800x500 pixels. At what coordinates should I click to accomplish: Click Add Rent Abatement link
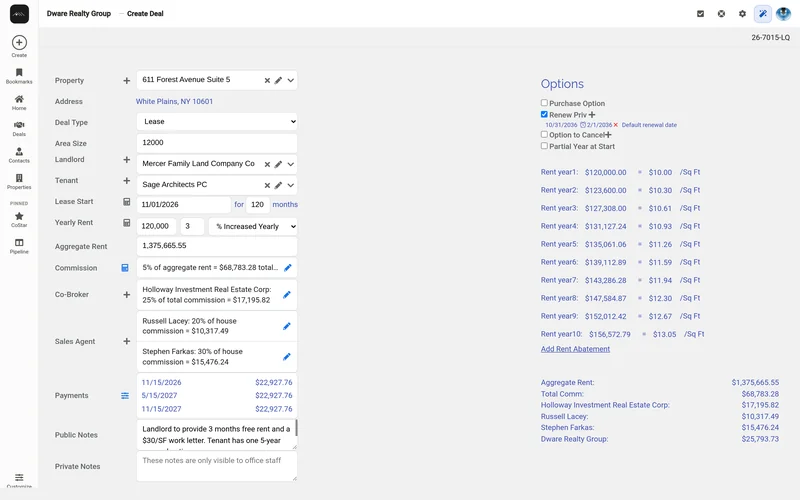tap(575, 349)
